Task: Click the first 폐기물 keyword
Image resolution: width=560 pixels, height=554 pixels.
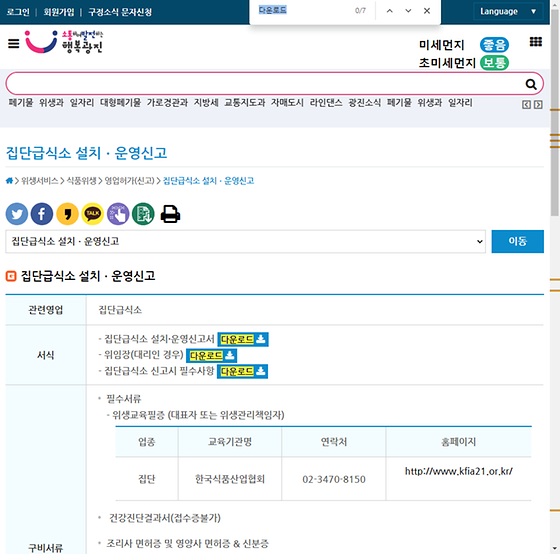Action: (x=21, y=103)
